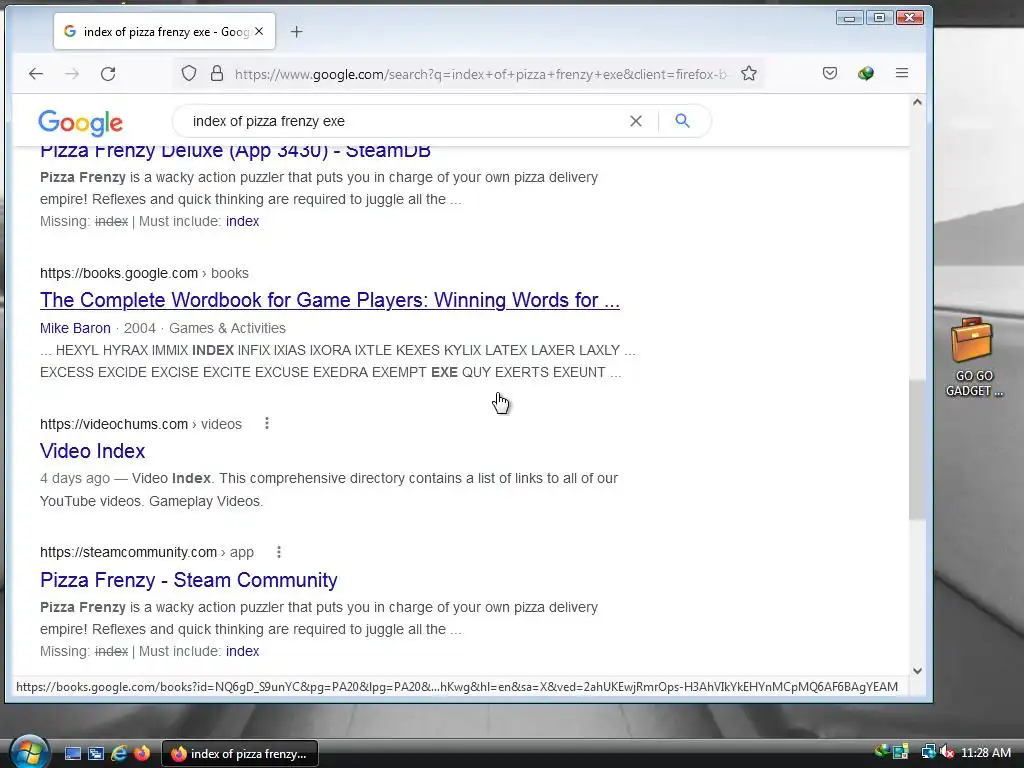1024x768 pixels.
Task: Open the 'Video Index' result link
Action: click(93, 451)
